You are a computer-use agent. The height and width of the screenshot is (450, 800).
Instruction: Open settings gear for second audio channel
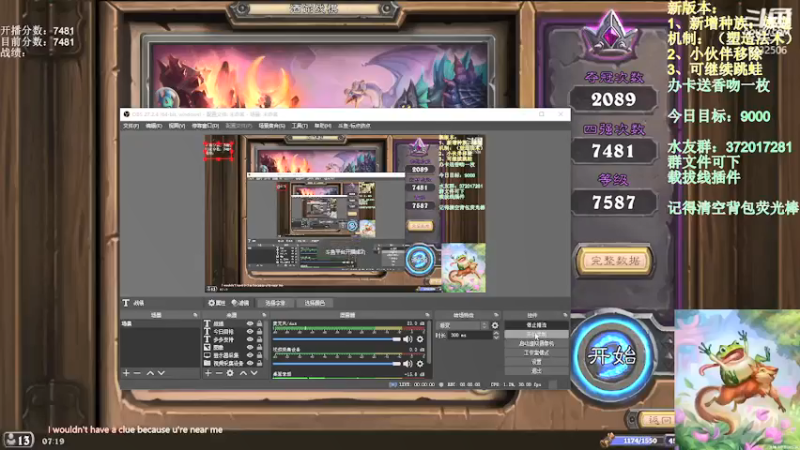click(x=420, y=364)
